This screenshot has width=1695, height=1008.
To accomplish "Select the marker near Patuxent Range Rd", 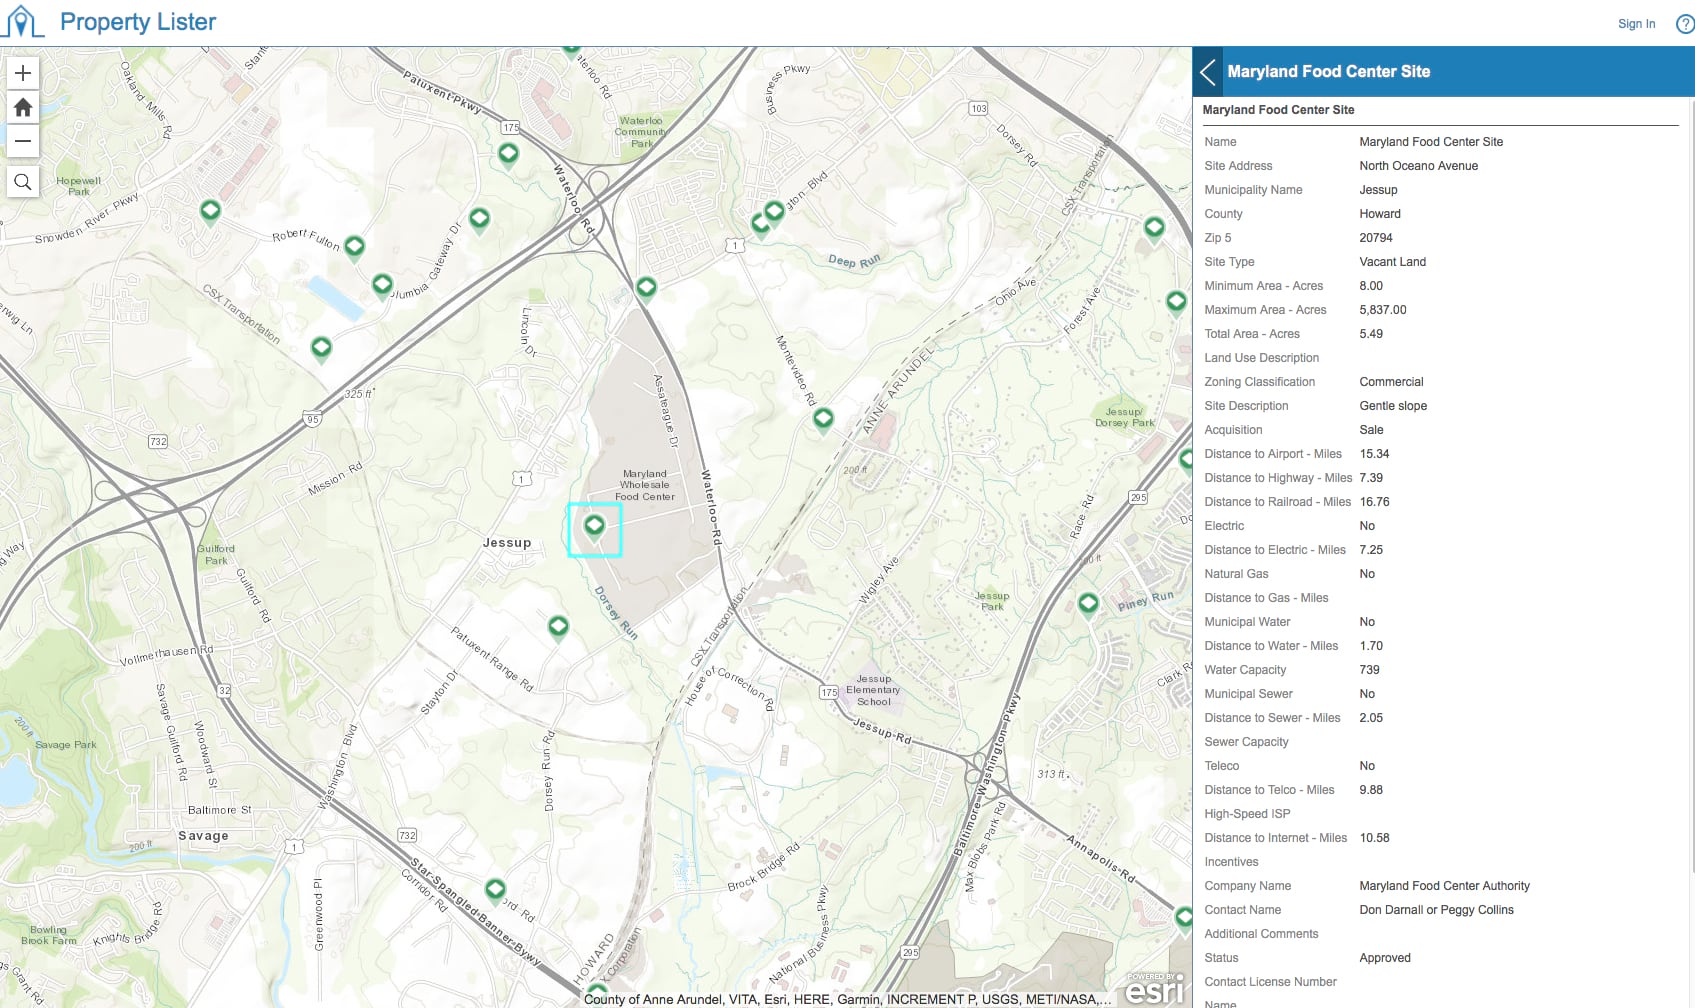I will 558,627.
